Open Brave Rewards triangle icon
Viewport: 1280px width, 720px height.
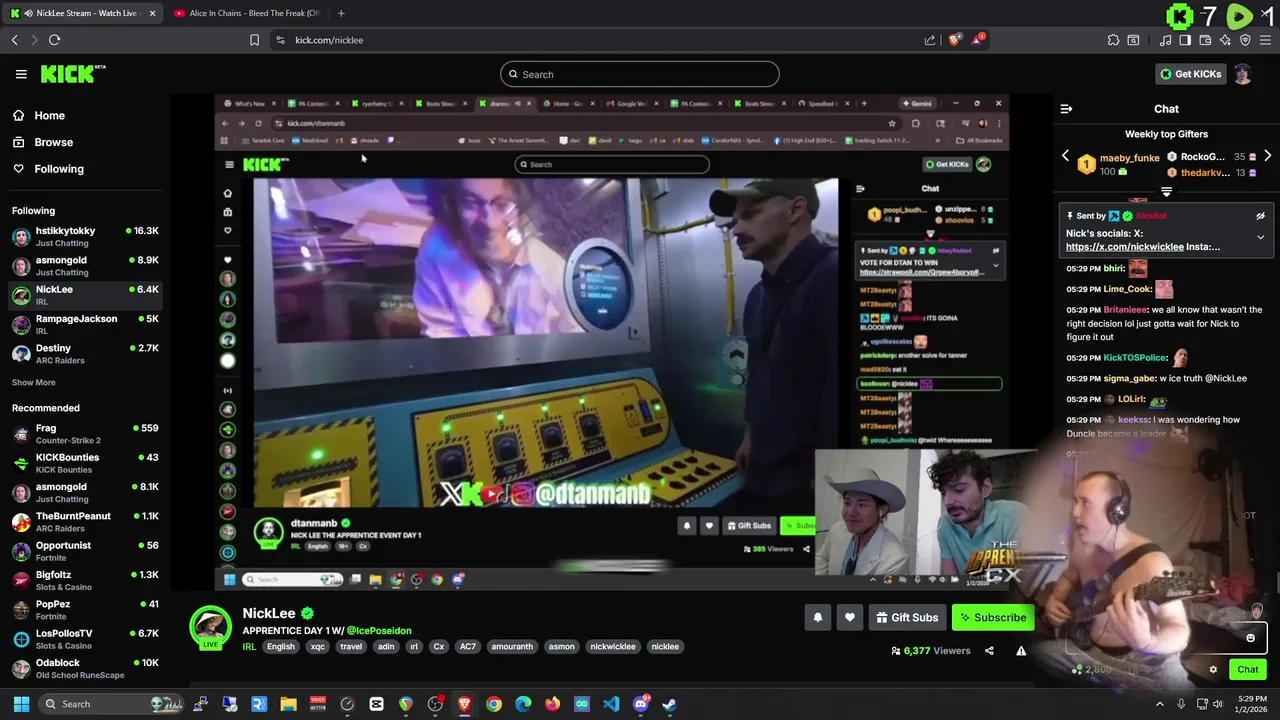(x=977, y=40)
